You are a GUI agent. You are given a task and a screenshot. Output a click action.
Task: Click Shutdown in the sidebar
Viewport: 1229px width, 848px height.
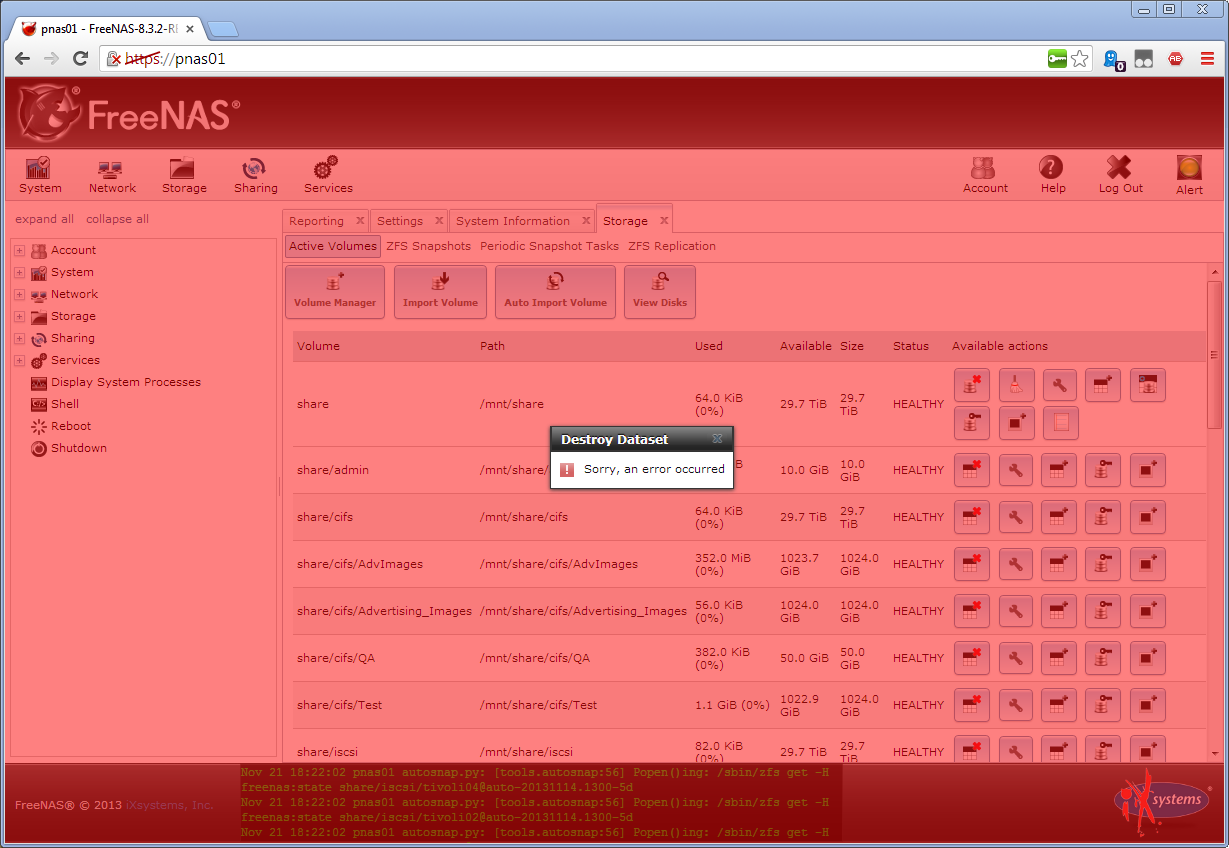tap(79, 448)
